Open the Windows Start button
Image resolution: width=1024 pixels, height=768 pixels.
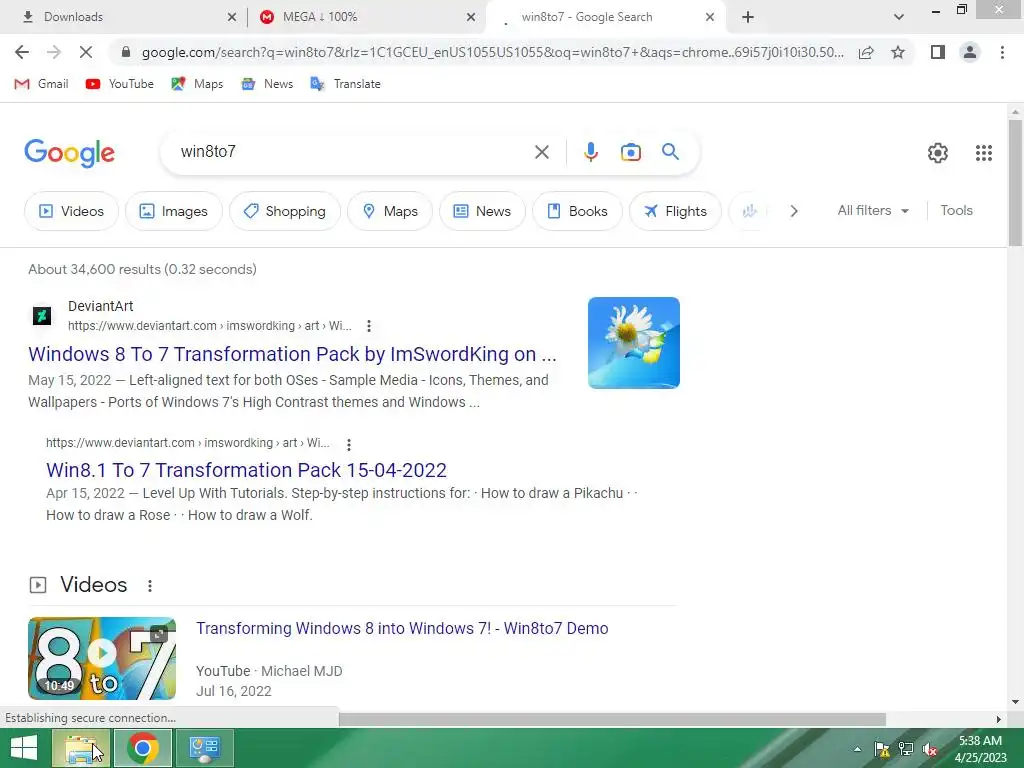pyautogui.click(x=24, y=748)
